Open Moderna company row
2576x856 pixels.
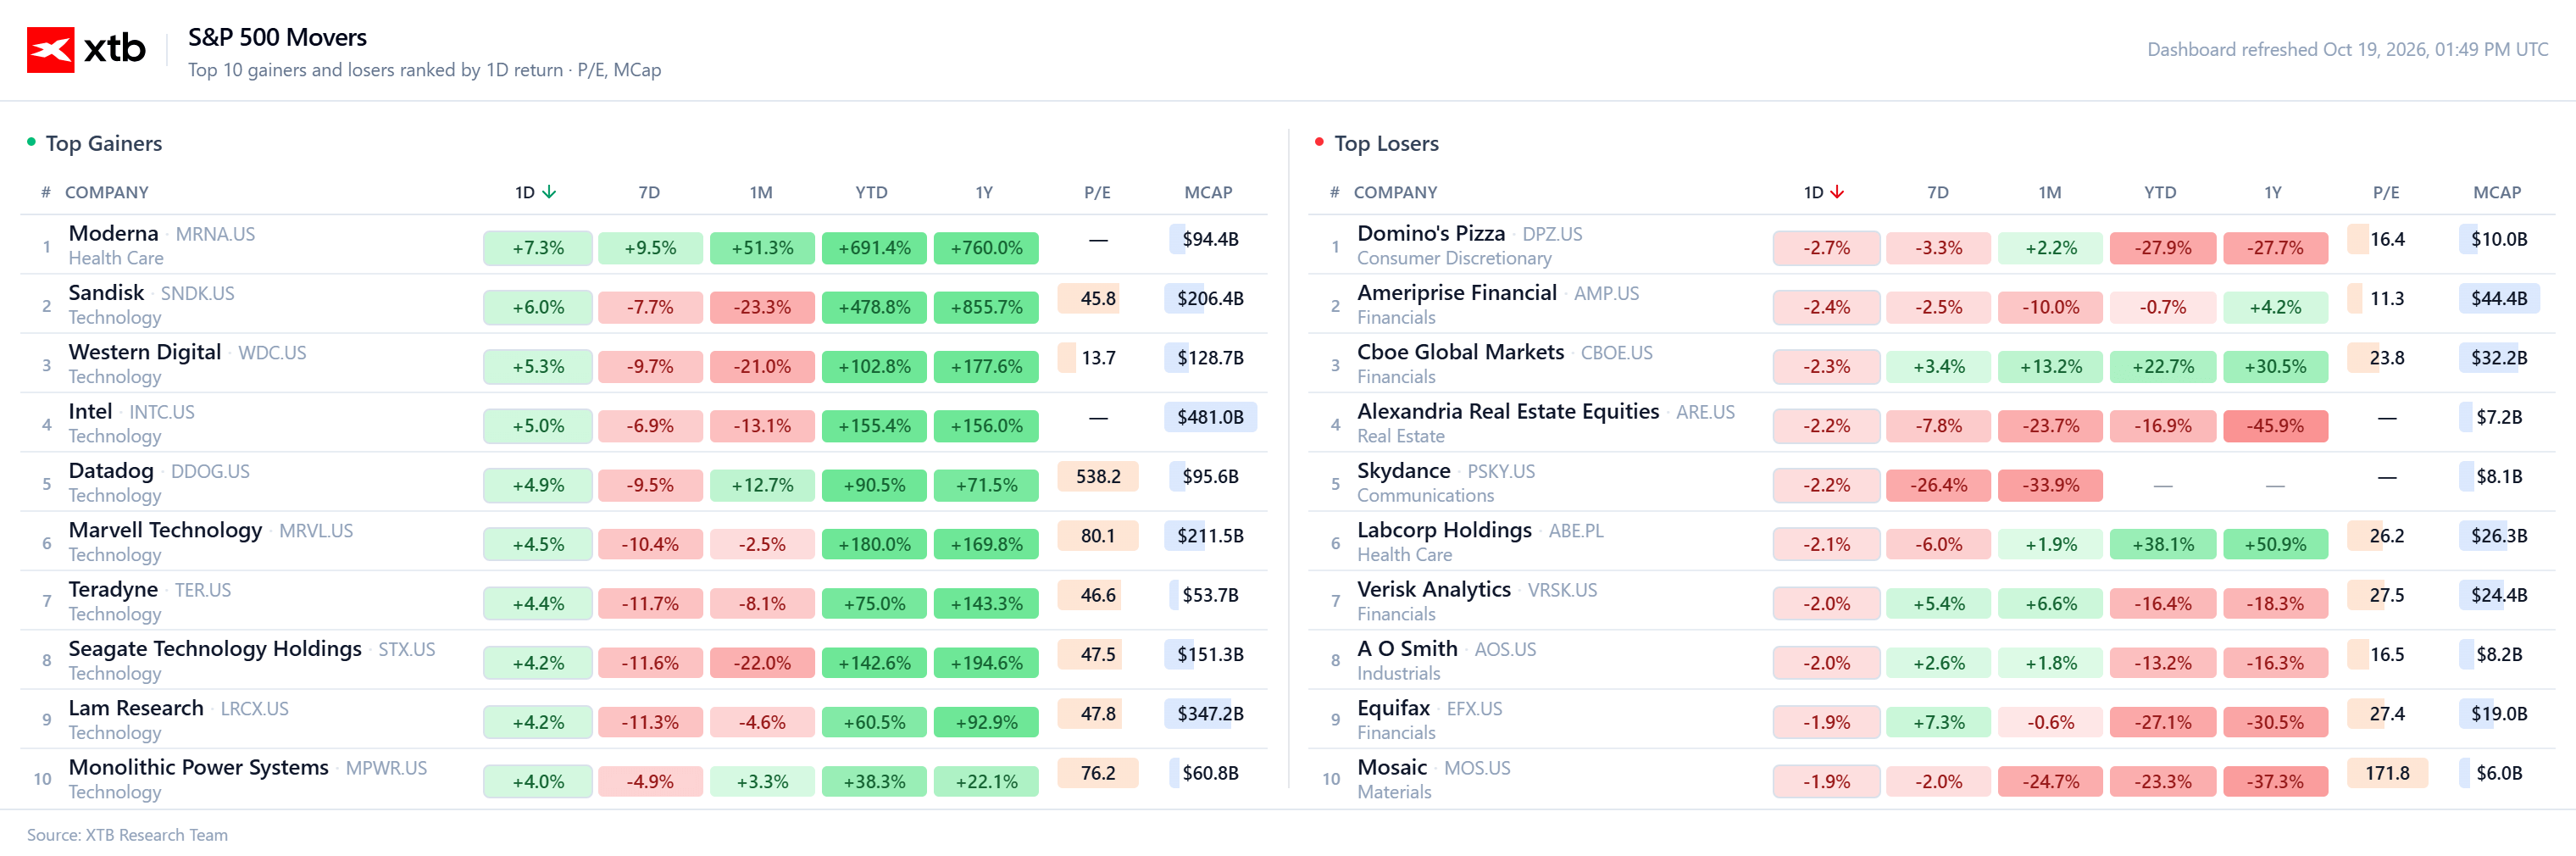coord(644,245)
